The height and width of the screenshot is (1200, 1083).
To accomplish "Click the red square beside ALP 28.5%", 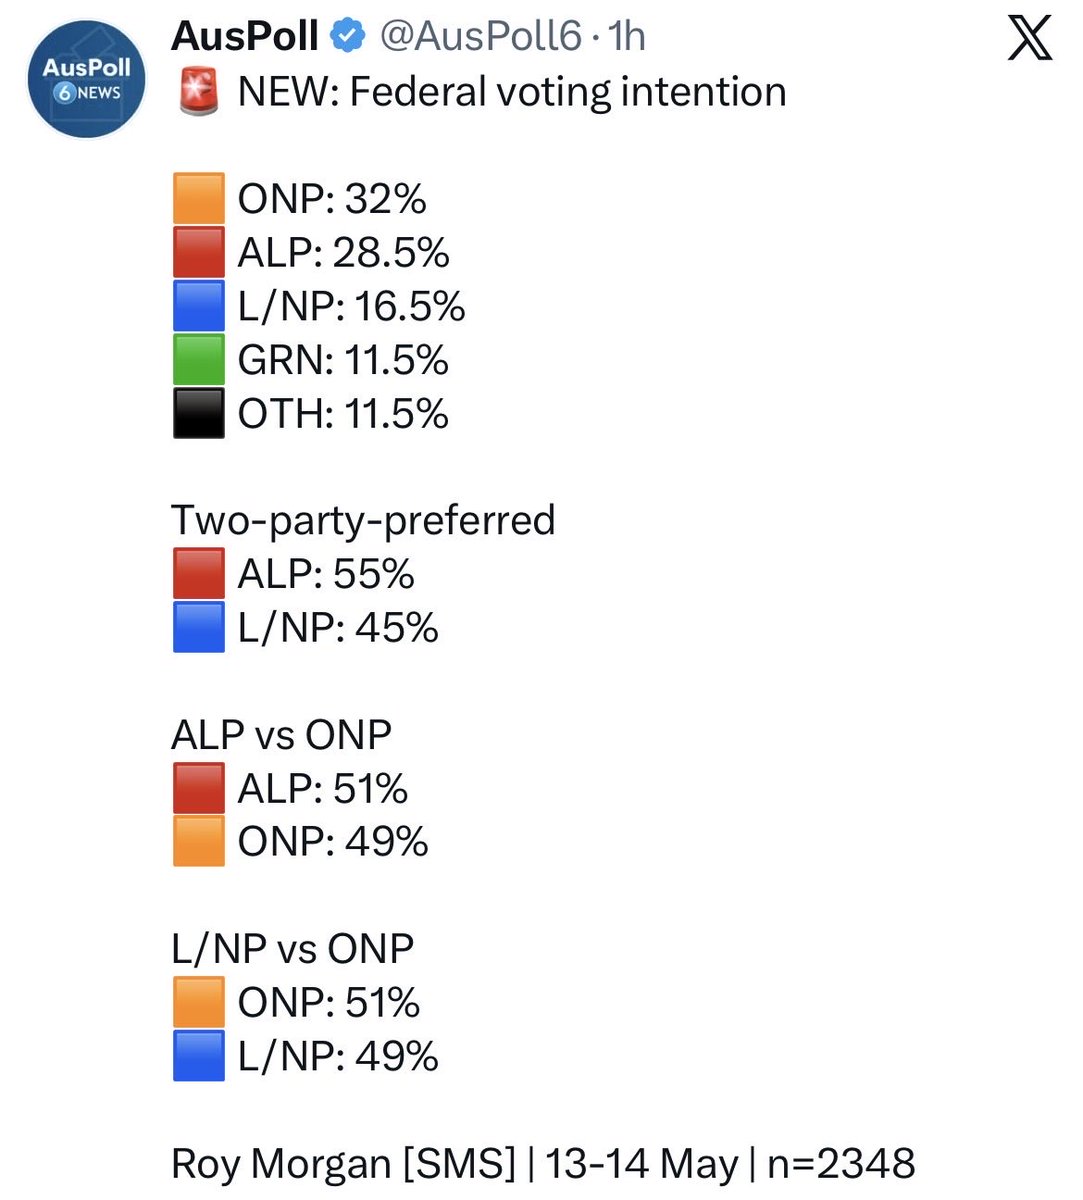I will (x=198, y=253).
